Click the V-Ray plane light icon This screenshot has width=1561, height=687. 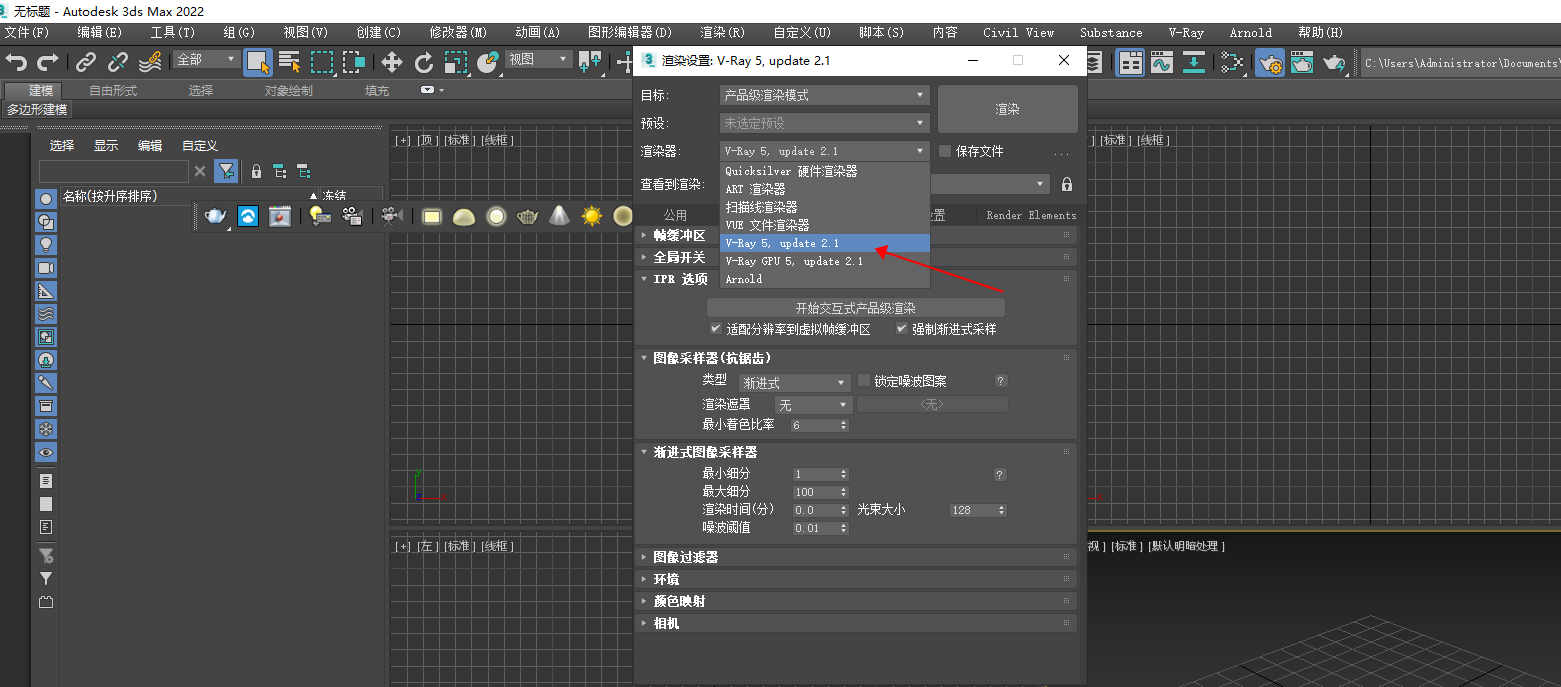click(x=432, y=215)
